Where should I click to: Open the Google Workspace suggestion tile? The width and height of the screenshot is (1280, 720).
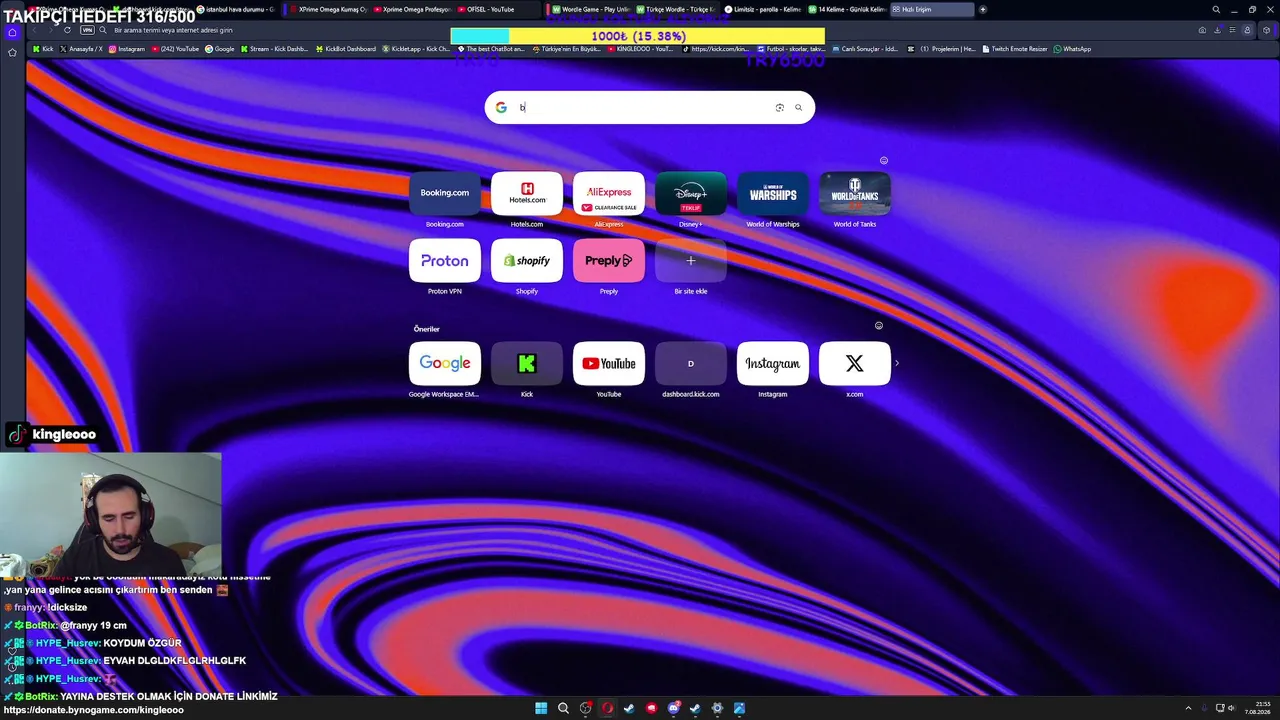tap(445, 364)
